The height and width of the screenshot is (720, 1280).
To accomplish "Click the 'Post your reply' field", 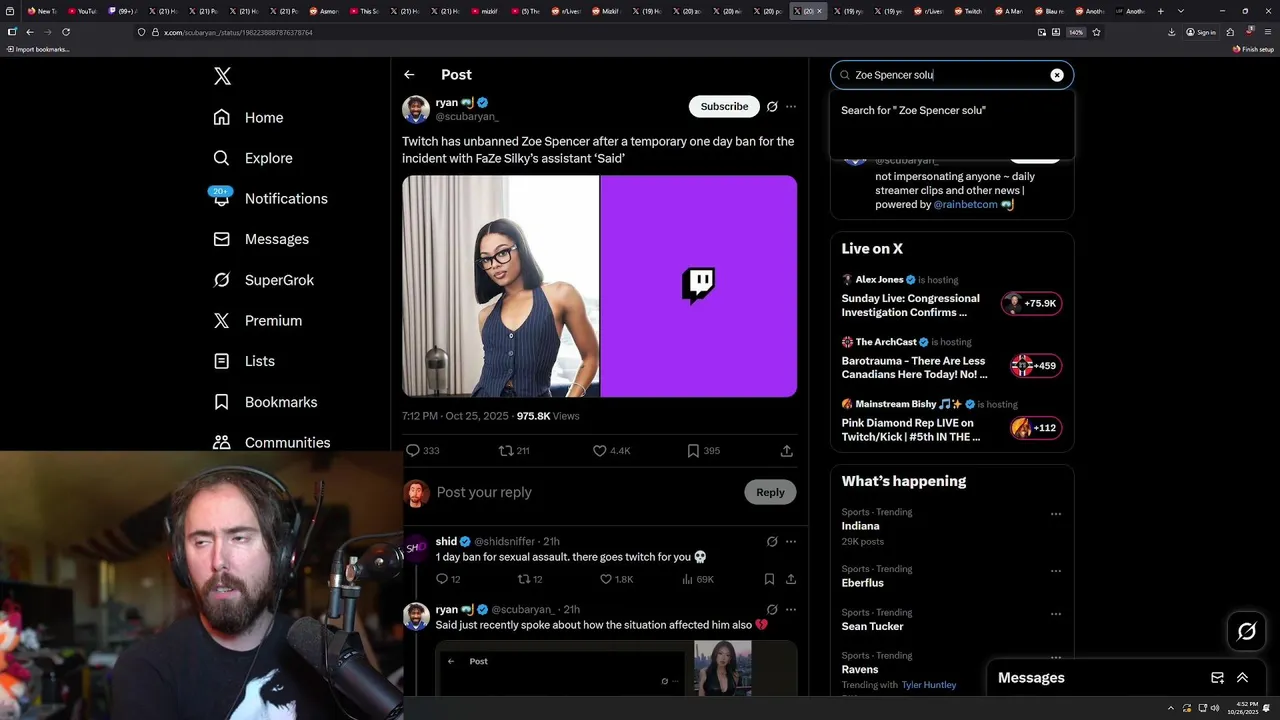I will click(585, 492).
